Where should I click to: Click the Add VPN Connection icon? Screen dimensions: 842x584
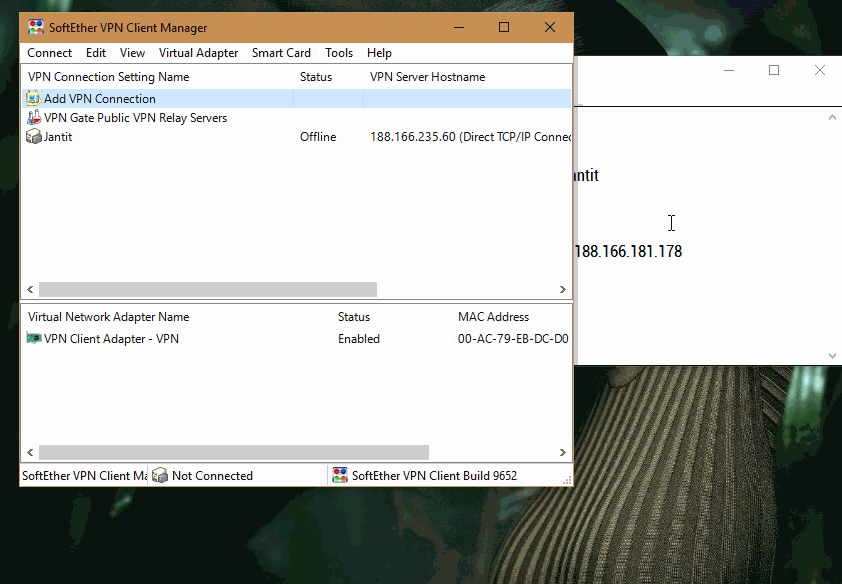[x=33, y=98]
